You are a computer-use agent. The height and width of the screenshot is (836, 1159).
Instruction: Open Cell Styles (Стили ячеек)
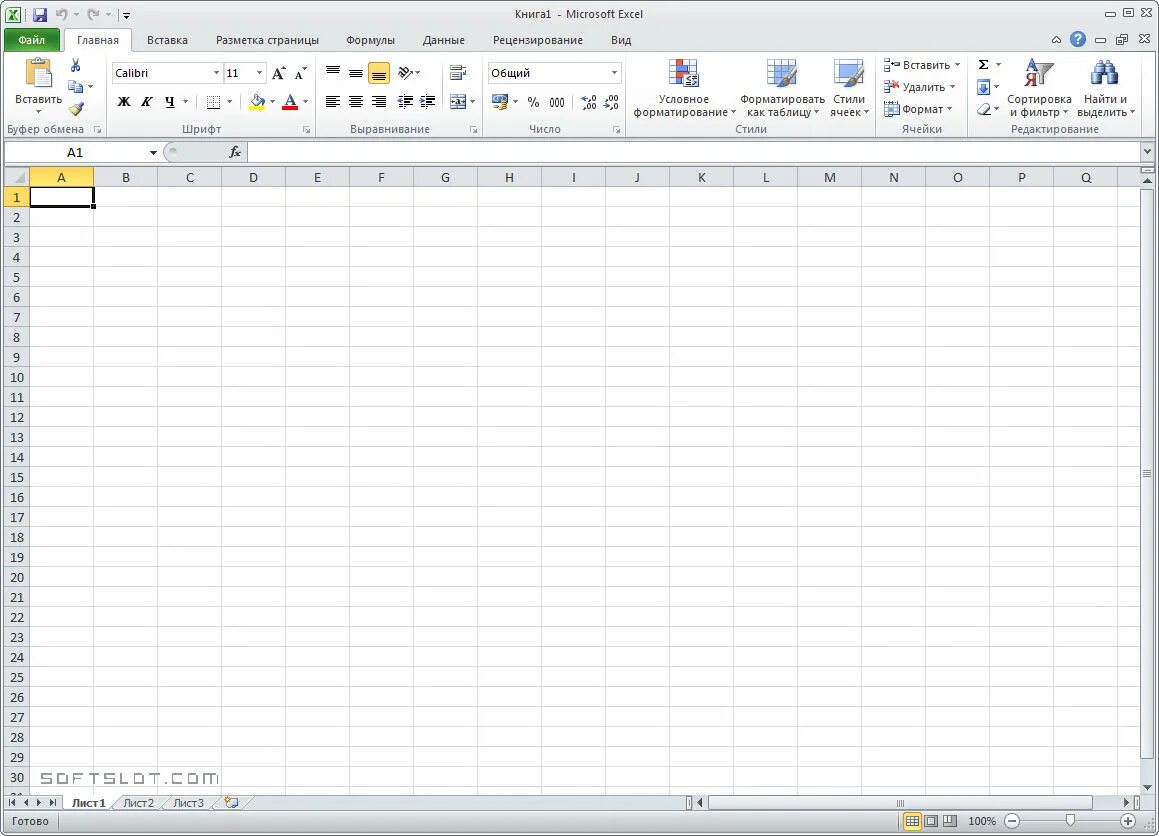click(849, 89)
